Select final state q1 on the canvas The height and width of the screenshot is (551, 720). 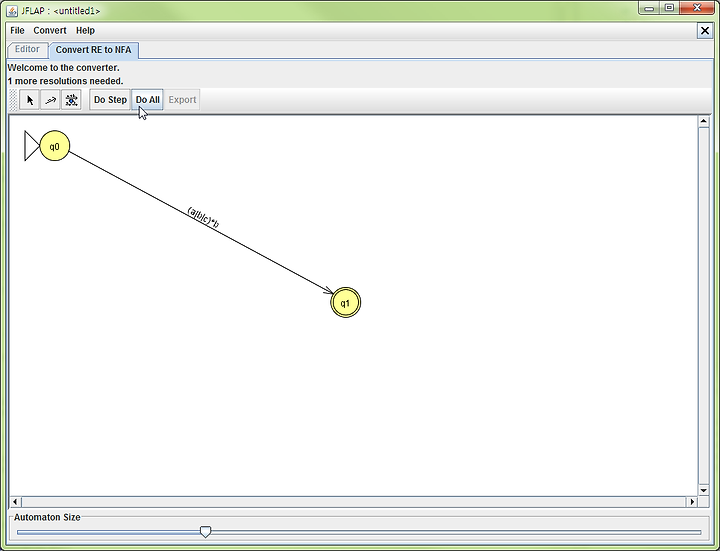(x=345, y=303)
